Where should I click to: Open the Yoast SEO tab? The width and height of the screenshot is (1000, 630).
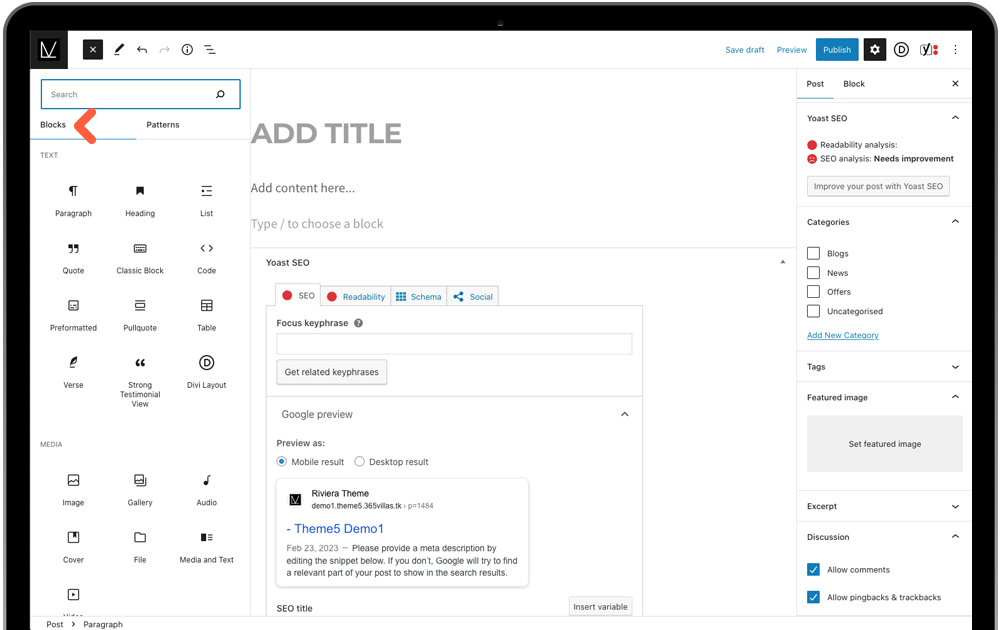click(x=298, y=296)
